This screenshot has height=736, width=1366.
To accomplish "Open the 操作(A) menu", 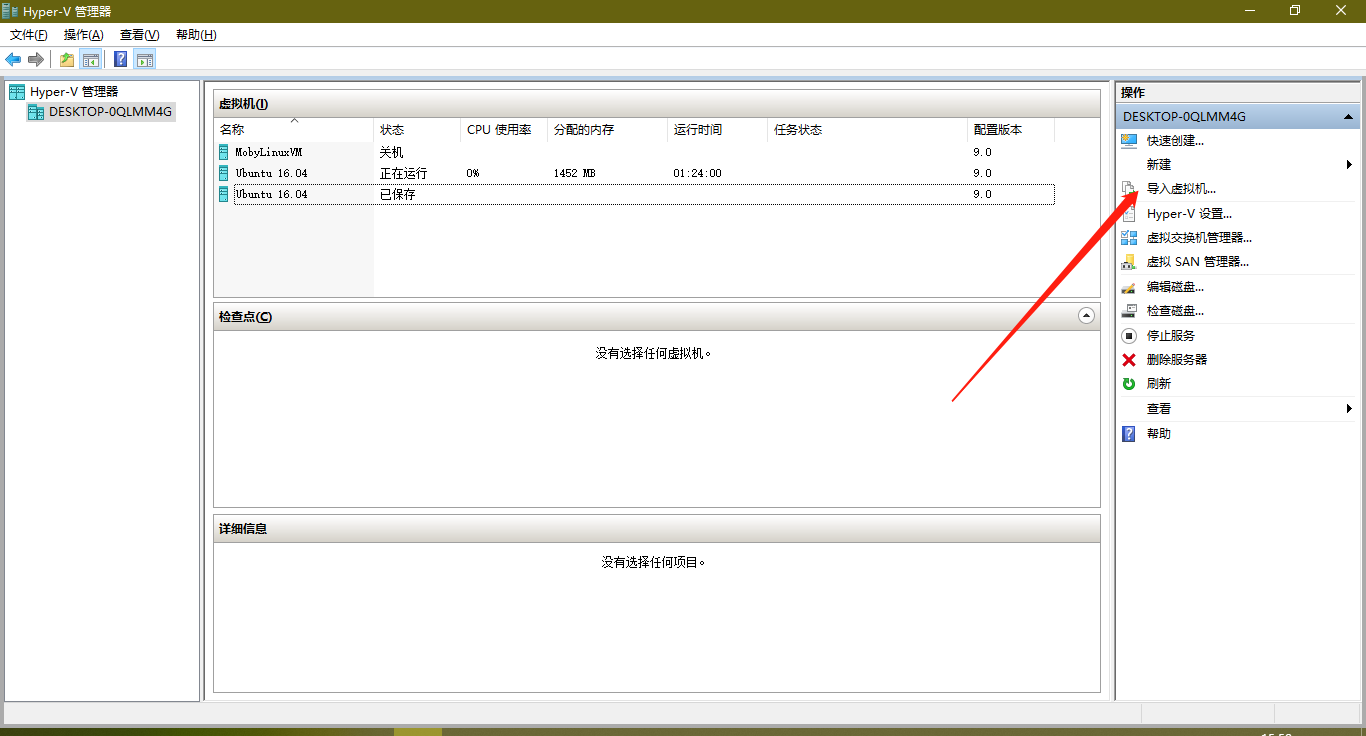I will (x=84, y=35).
